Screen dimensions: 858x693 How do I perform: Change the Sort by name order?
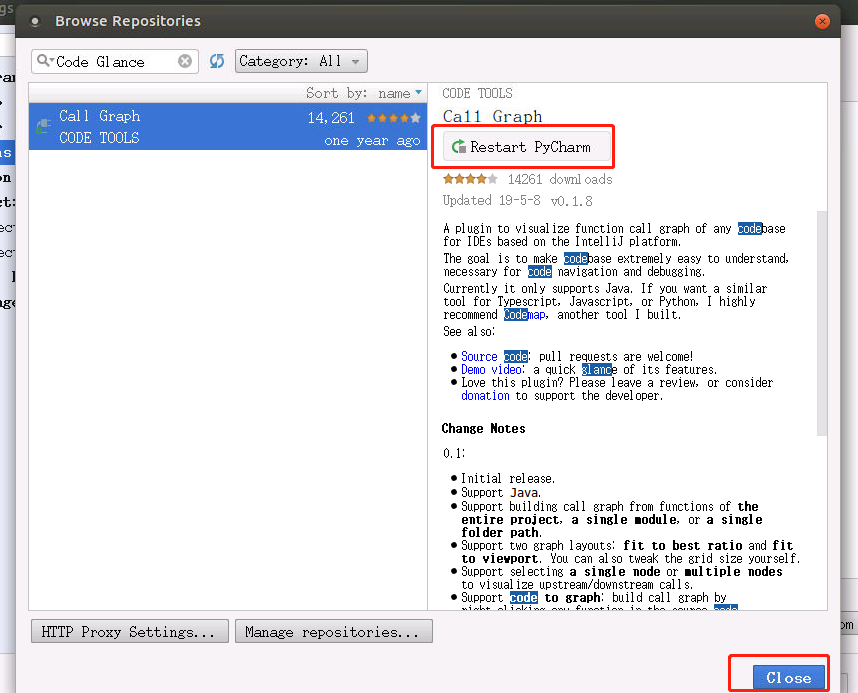point(363,94)
